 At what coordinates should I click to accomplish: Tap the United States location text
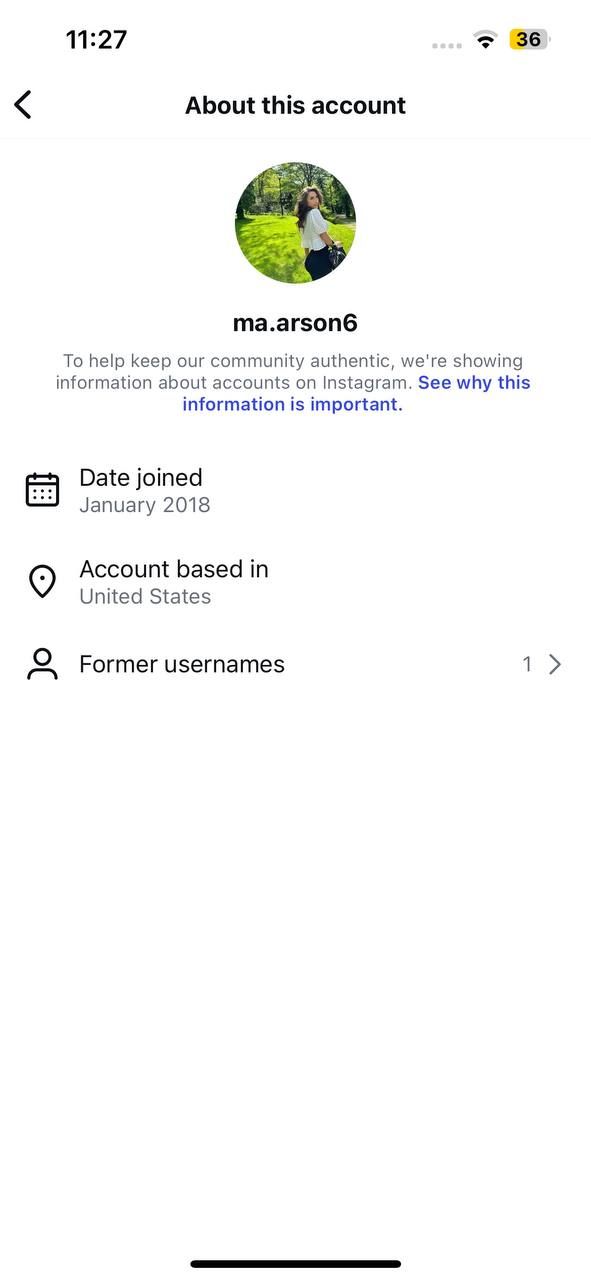(x=145, y=596)
